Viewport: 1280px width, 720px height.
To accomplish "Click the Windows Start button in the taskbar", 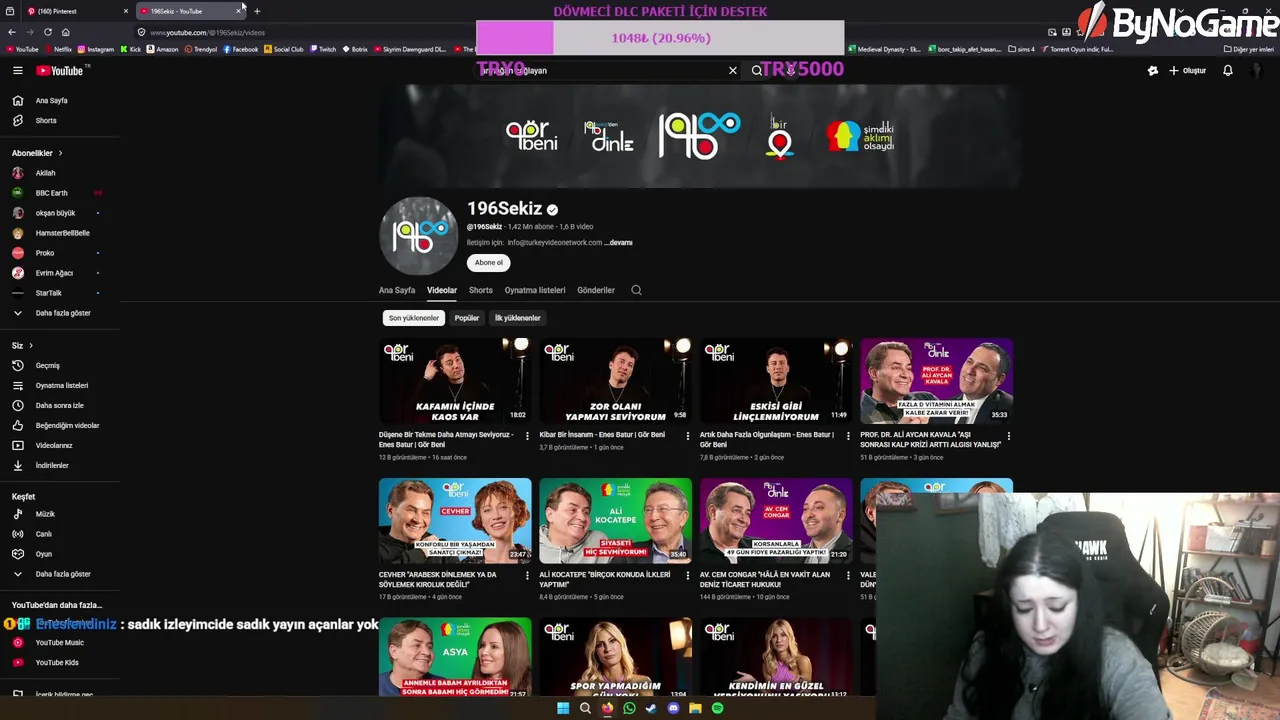I will (563, 708).
